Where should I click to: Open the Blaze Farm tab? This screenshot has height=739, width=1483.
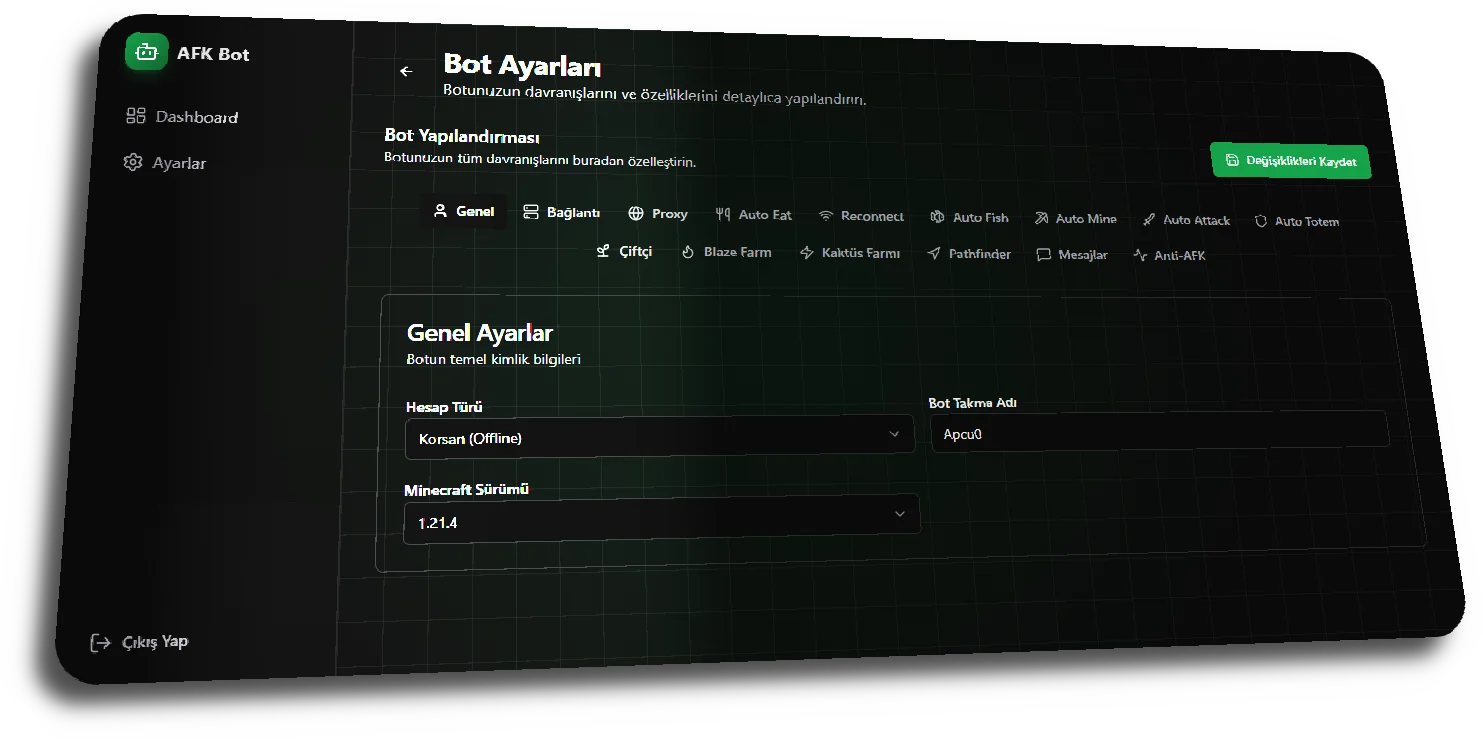(x=727, y=252)
